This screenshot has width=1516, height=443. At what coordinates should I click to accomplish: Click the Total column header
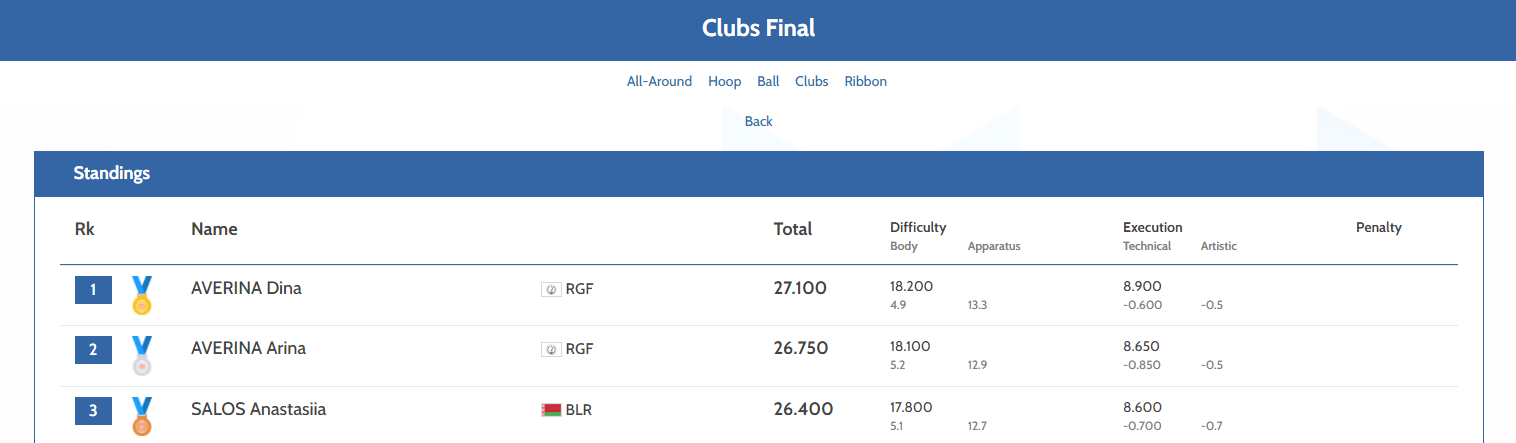[x=792, y=229]
